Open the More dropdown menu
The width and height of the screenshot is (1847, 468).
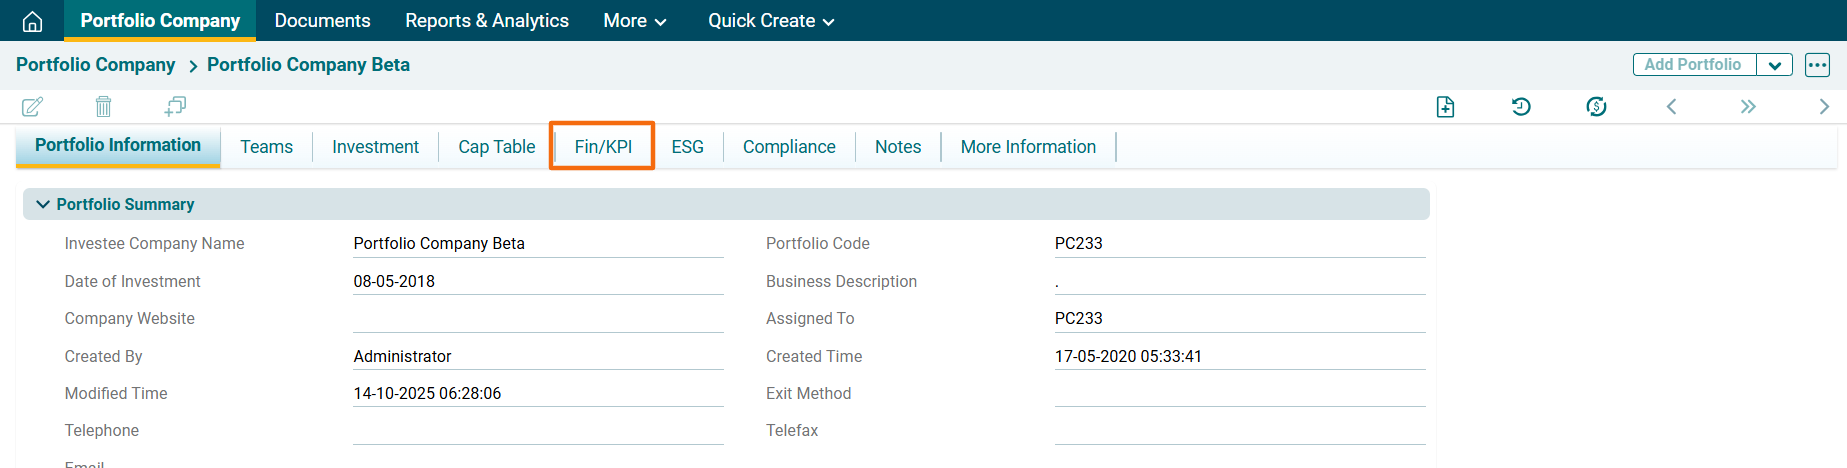[x=634, y=21]
